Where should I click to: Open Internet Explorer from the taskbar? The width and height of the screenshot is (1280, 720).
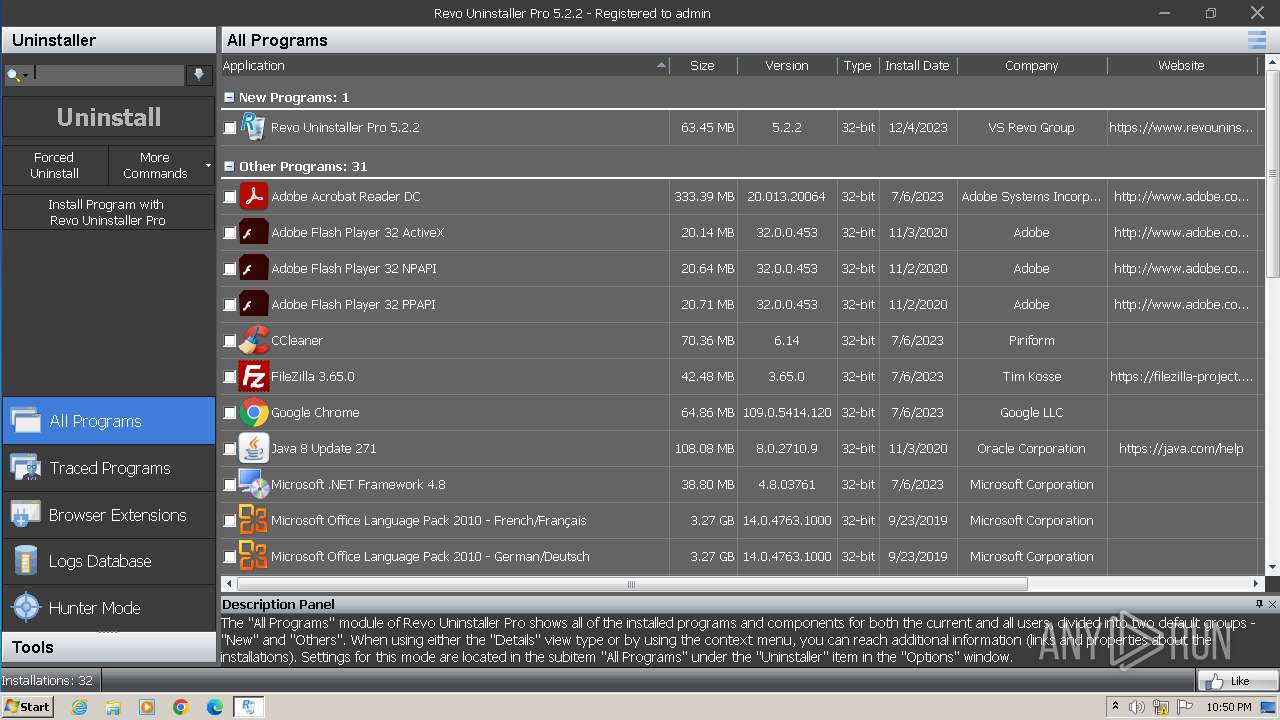pyautogui.click(x=79, y=707)
